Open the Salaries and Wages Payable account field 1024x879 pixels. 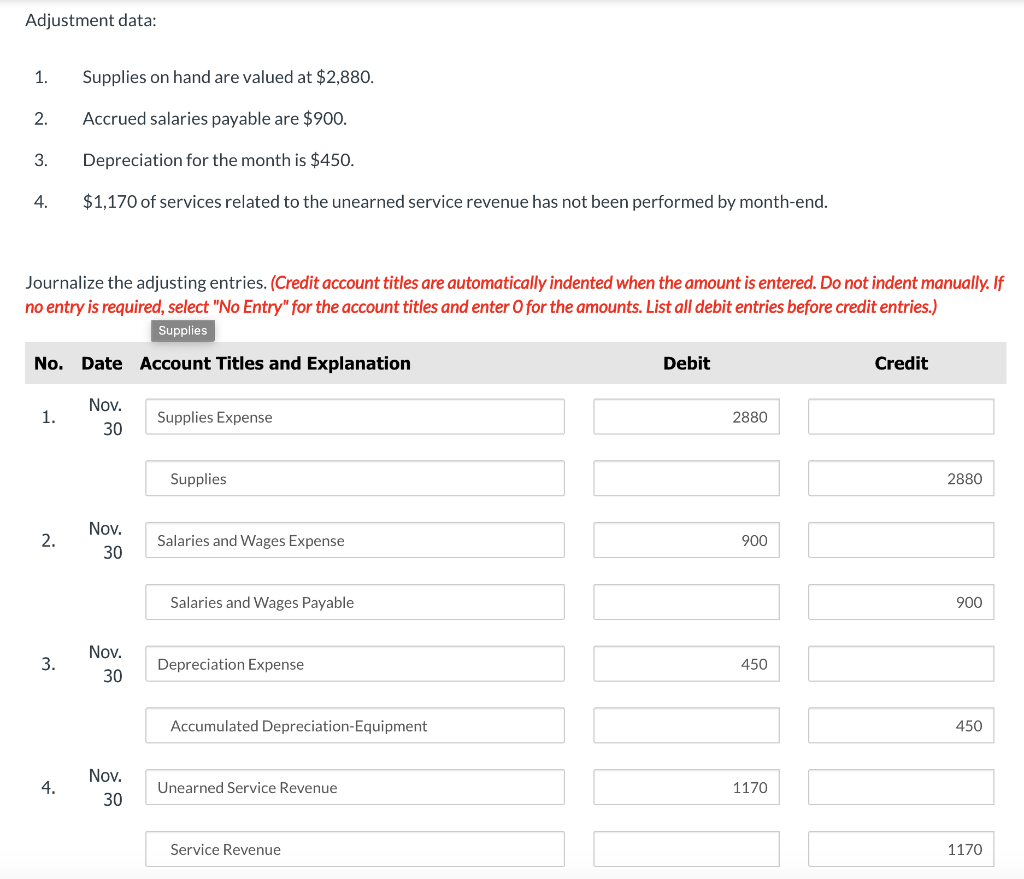click(354, 602)
